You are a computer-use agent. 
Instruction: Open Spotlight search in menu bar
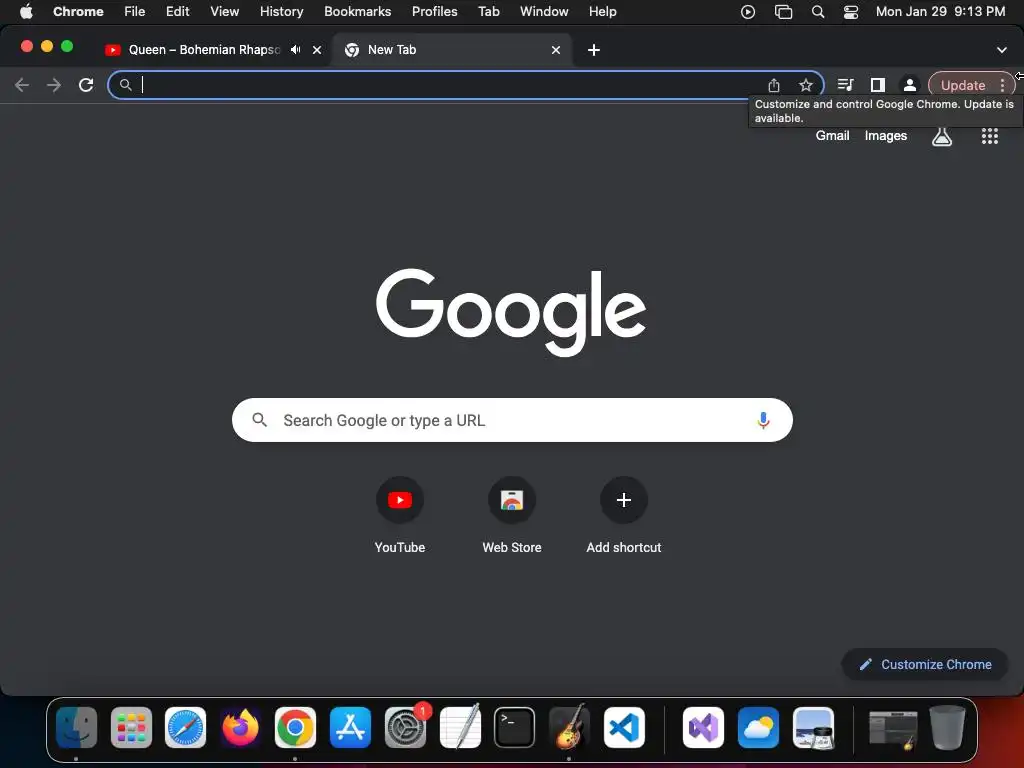[818, 12]
